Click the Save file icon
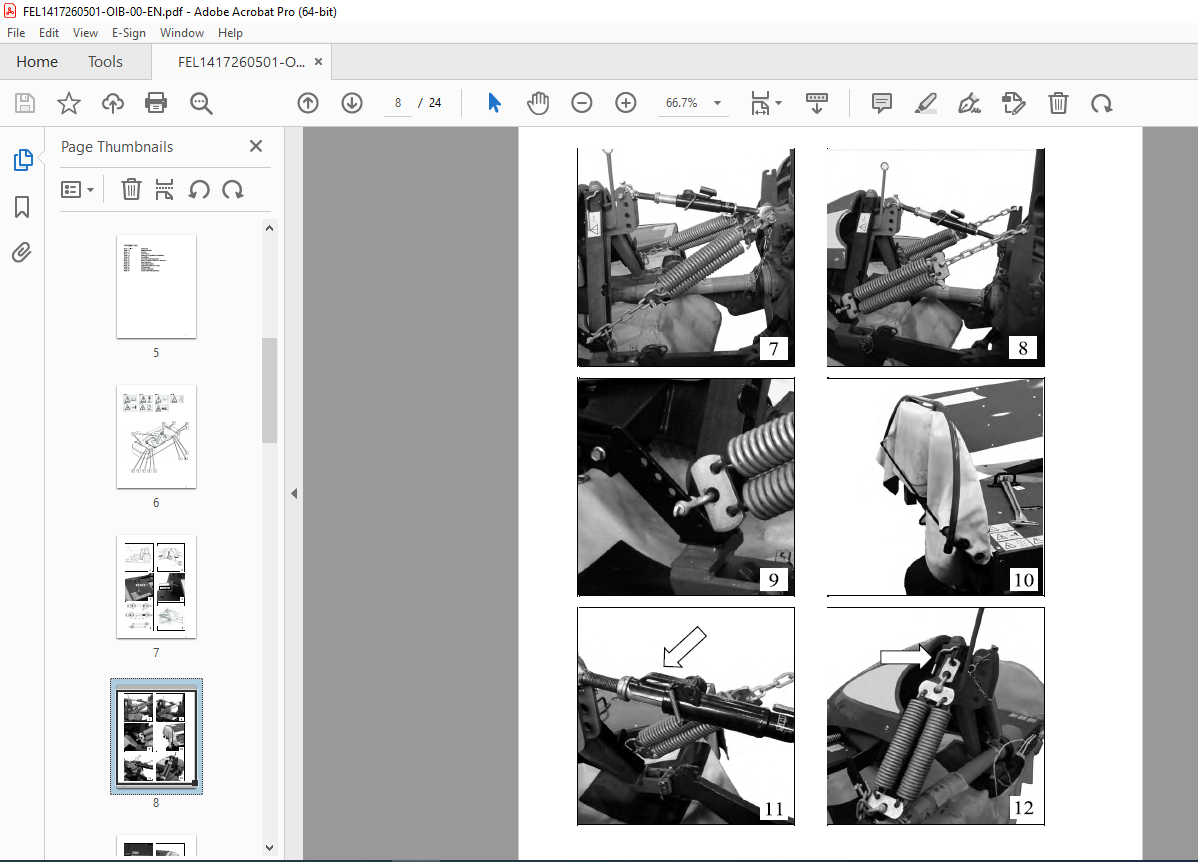This screenshot has height=862, width=1198. coord(24,103)
